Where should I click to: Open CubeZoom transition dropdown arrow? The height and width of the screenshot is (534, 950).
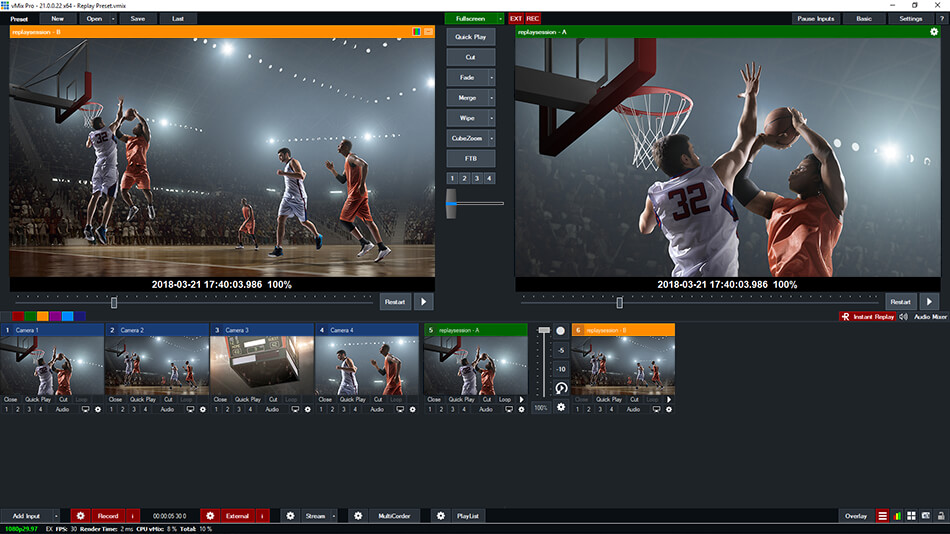click(491, 138)
